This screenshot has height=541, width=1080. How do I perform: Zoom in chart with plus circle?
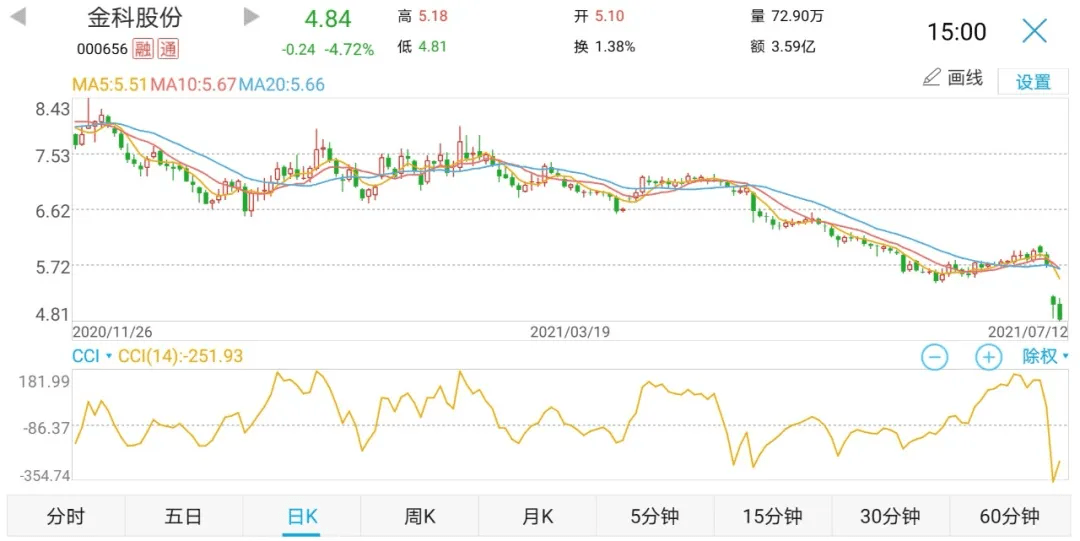coord(988,357)
